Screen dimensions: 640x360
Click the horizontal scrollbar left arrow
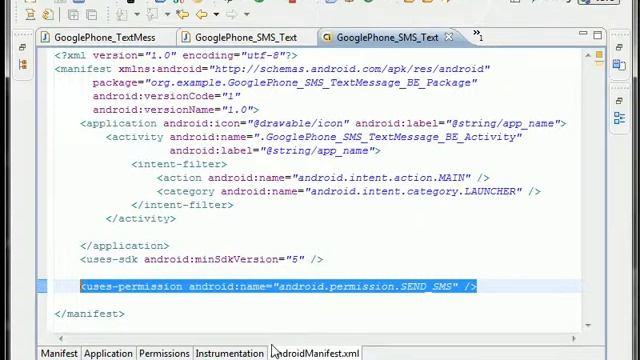[x=61, y=338]
